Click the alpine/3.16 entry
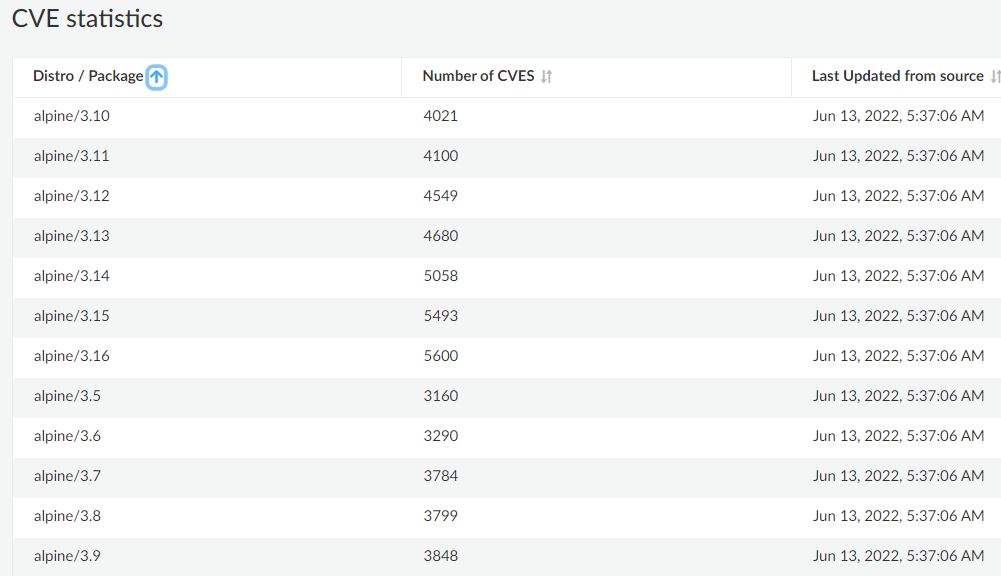Image resolution: width=1001 pixels, height=576 pixels. (x=71, y=356)
